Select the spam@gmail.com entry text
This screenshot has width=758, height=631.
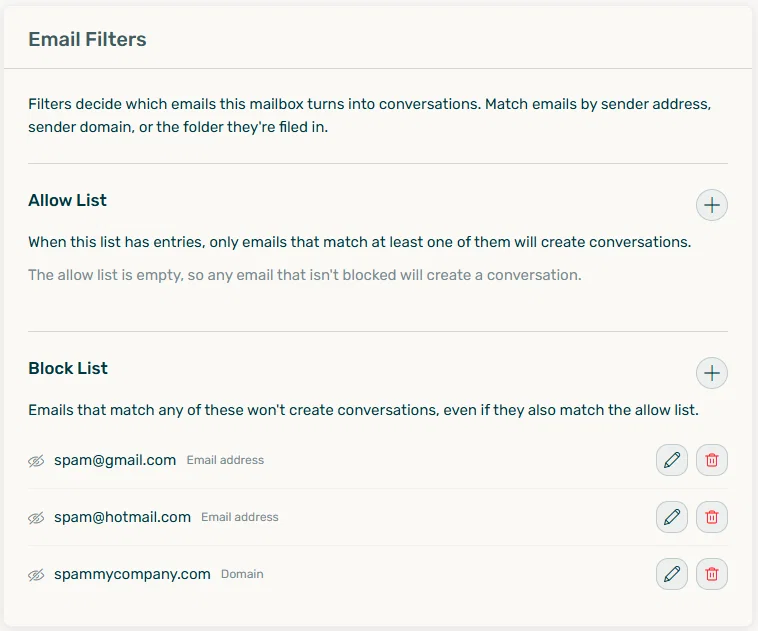pos(115,460)
